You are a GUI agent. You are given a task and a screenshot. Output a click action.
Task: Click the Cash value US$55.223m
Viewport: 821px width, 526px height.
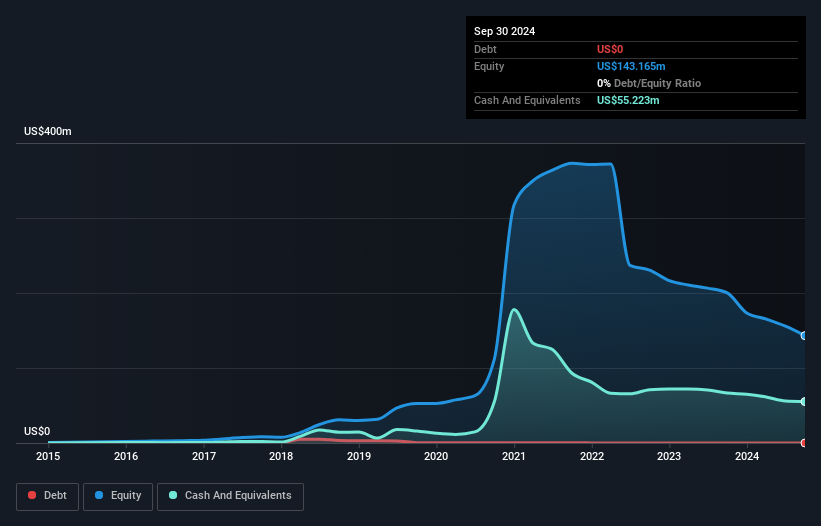[628, 100]
